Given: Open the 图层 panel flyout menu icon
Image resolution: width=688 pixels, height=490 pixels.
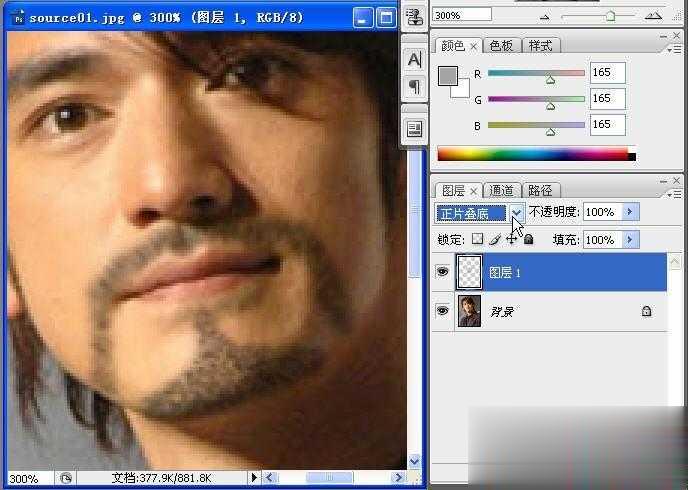Looking at the screenshot, I should point(674,194).
